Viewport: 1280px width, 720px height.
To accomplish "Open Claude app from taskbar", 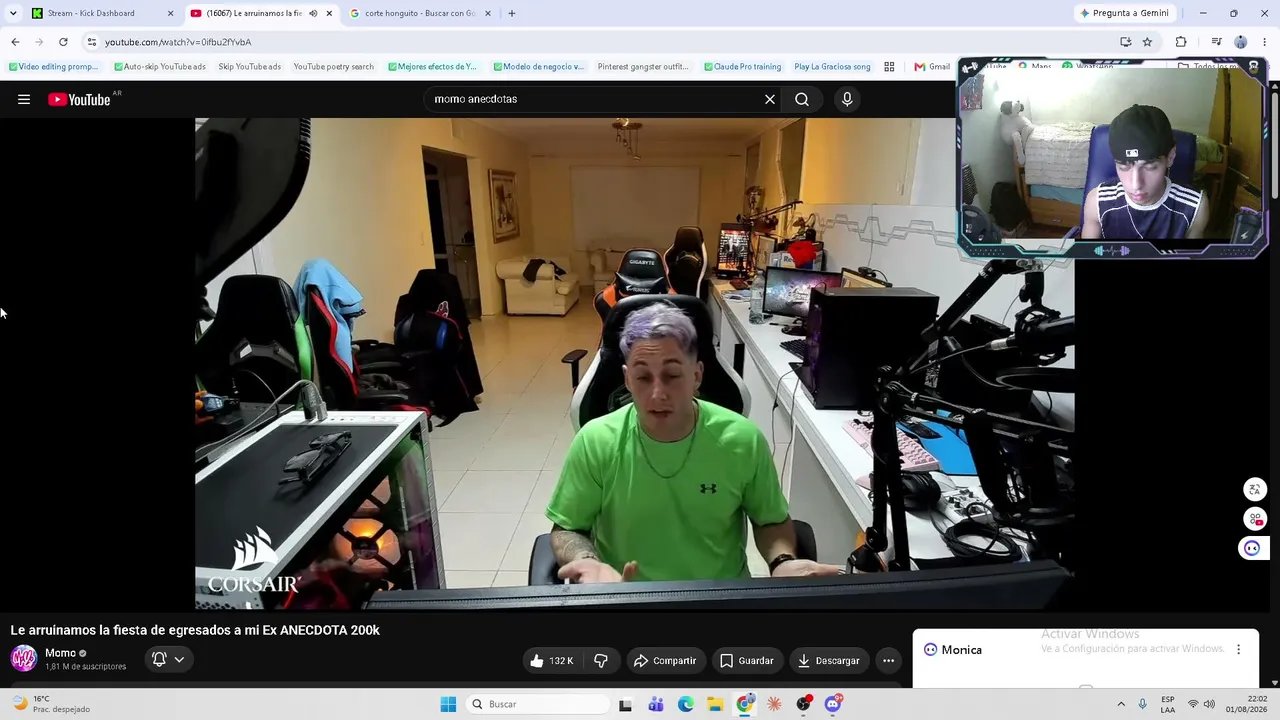I will [774, 704].
